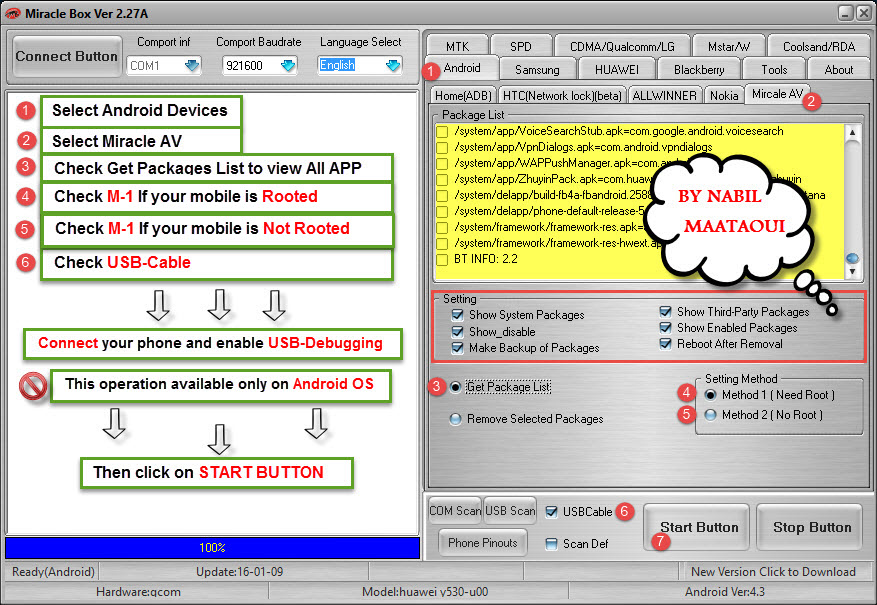Click the Start Button
The width and height of the screenshot is (877, 605).
coord(697,527)
